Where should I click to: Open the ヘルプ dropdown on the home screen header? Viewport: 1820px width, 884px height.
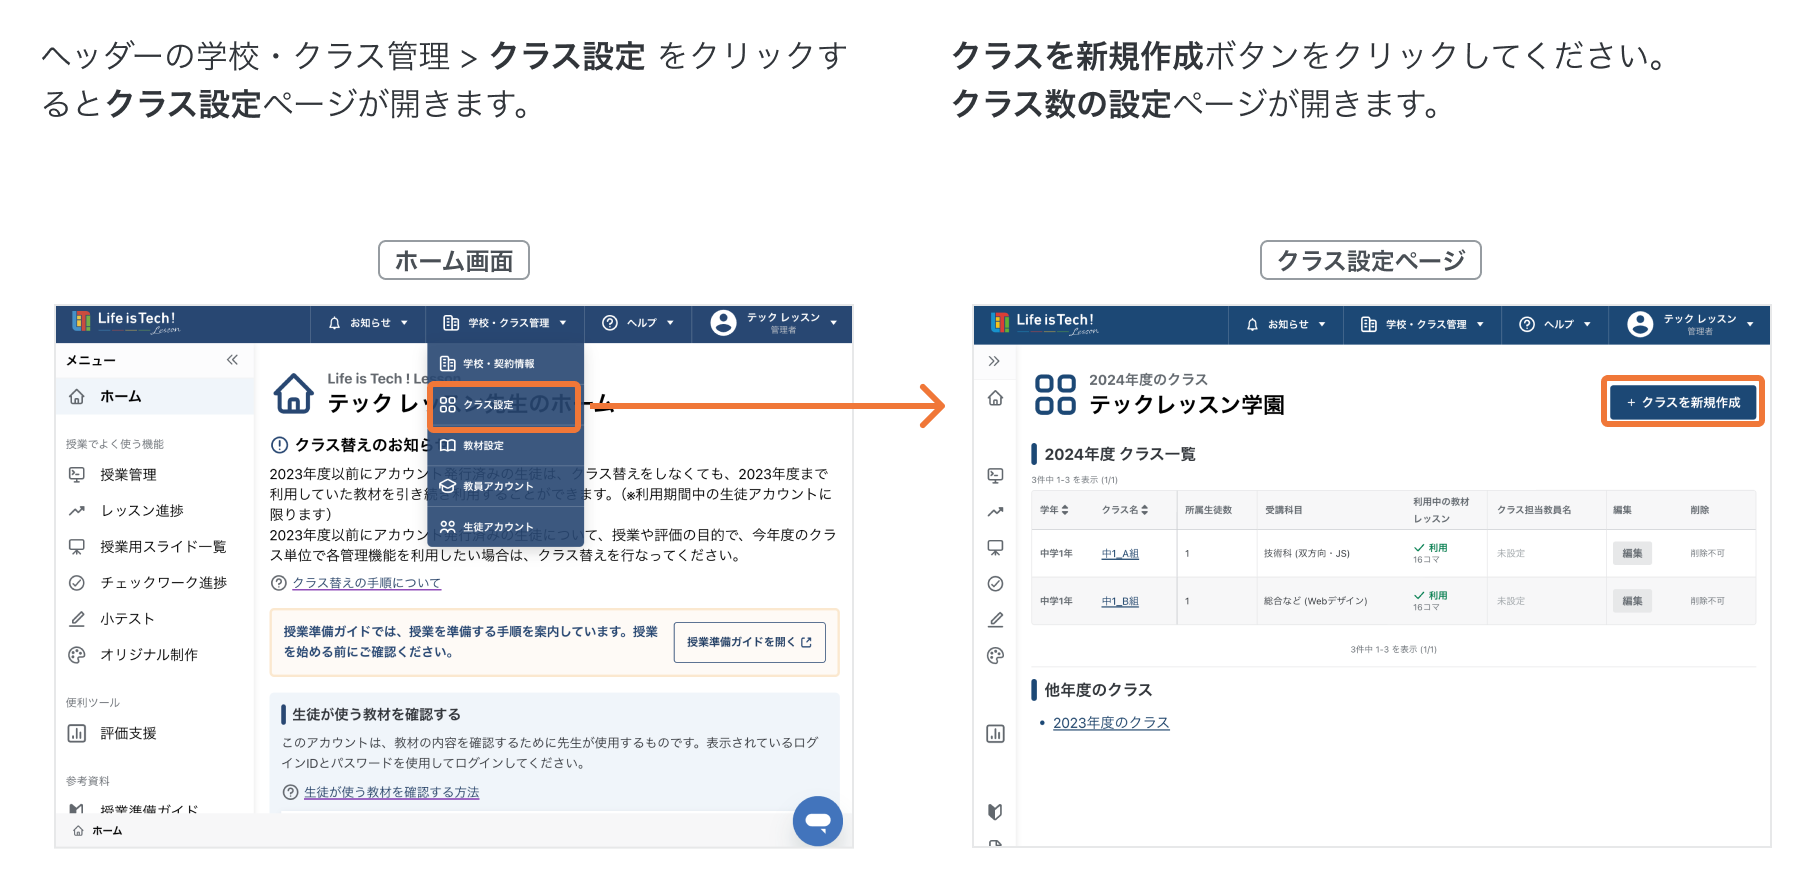tap(638, 323)
